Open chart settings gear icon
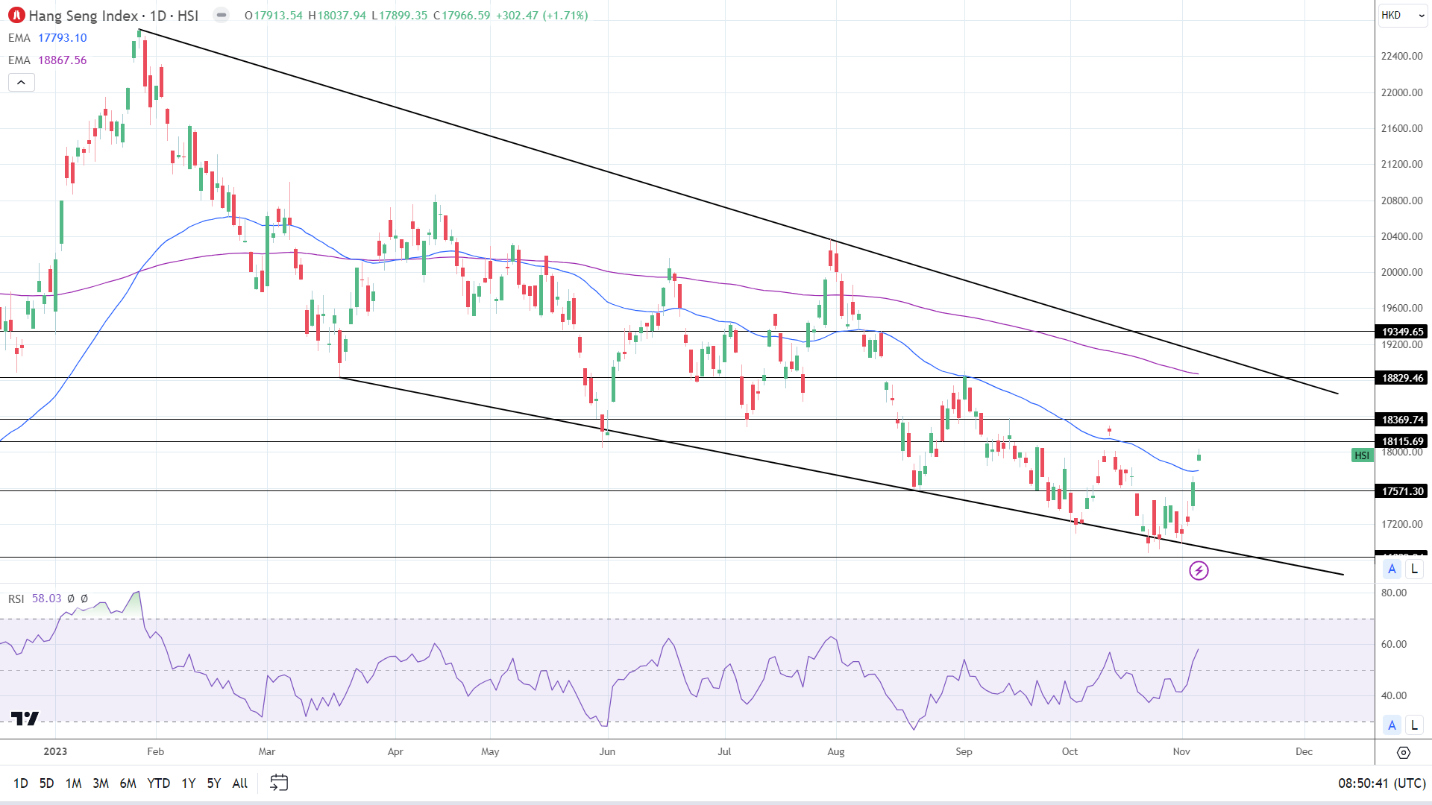Viewport: 1432px width, 805px height. point(1403,752)
